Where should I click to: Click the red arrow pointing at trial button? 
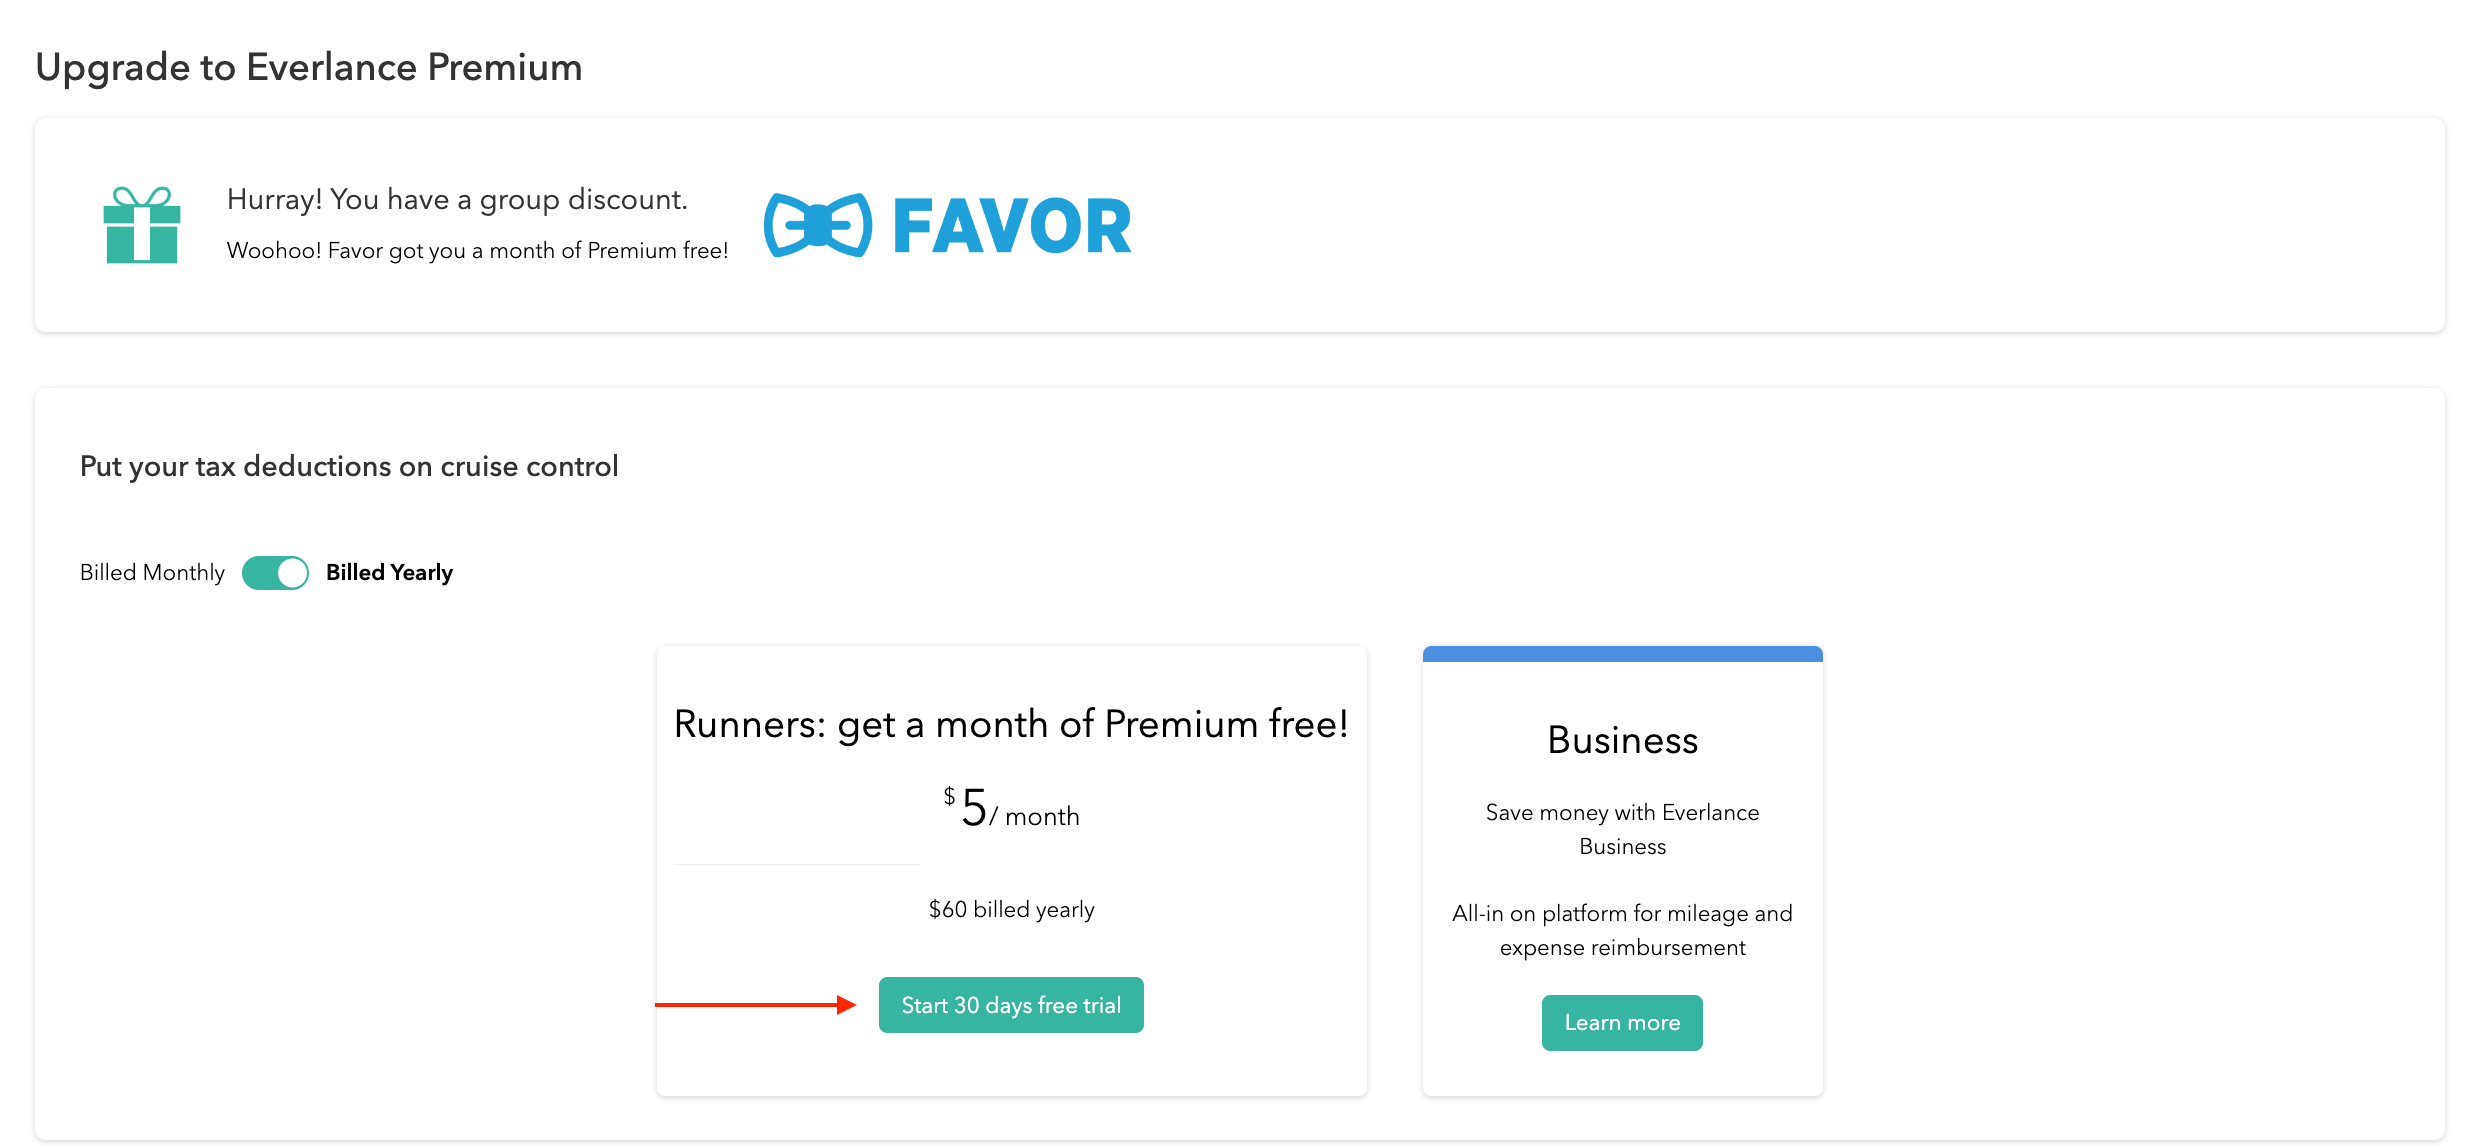pos(756,1005)
